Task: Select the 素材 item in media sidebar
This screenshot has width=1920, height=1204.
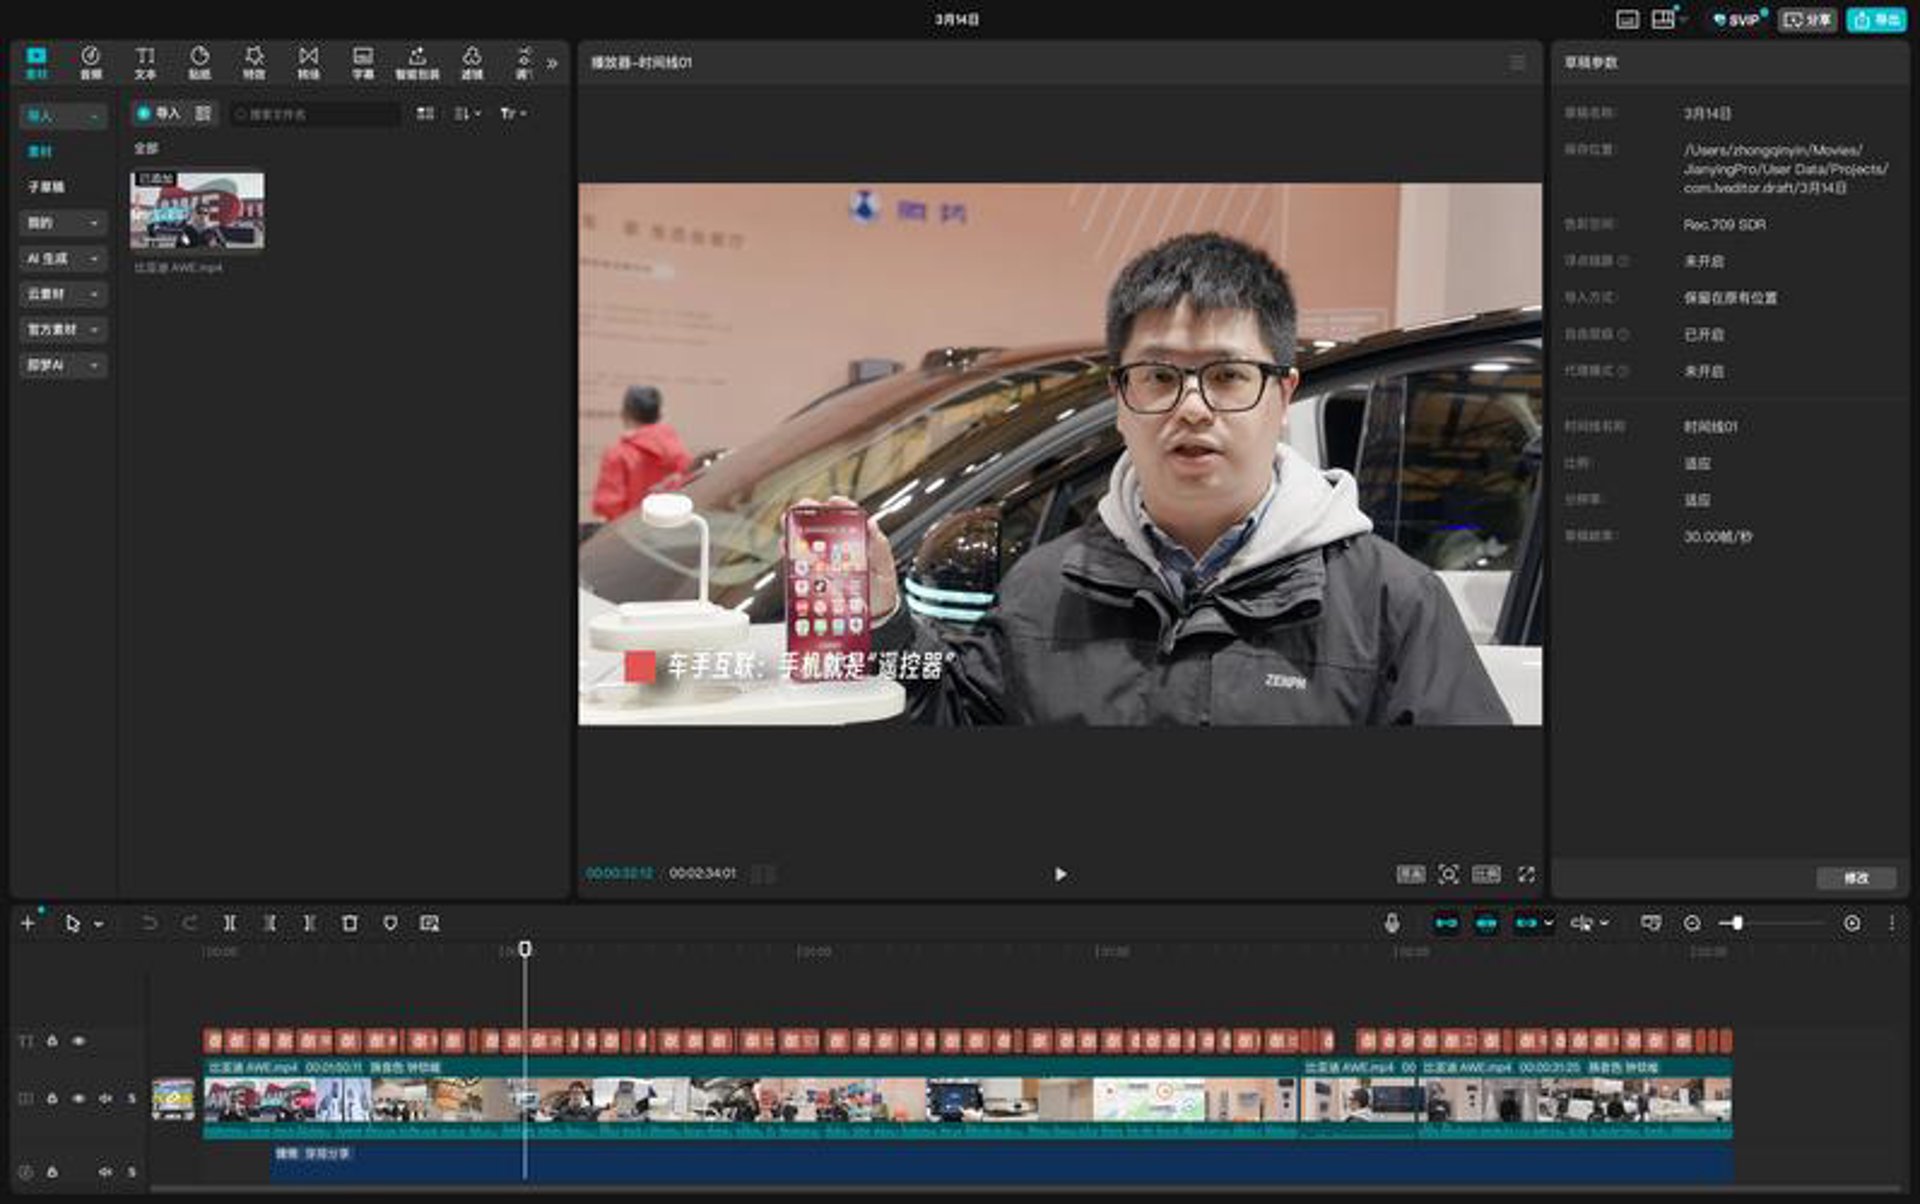Action: click(40, 151)
